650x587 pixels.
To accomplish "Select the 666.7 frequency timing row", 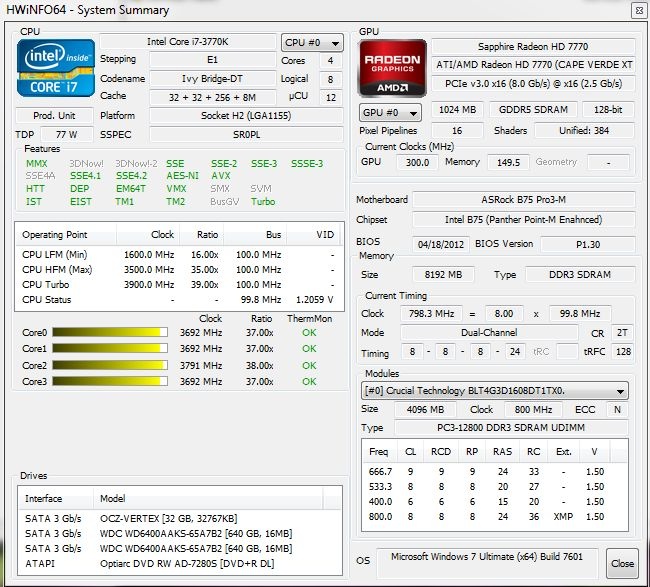I will [495, 471].
